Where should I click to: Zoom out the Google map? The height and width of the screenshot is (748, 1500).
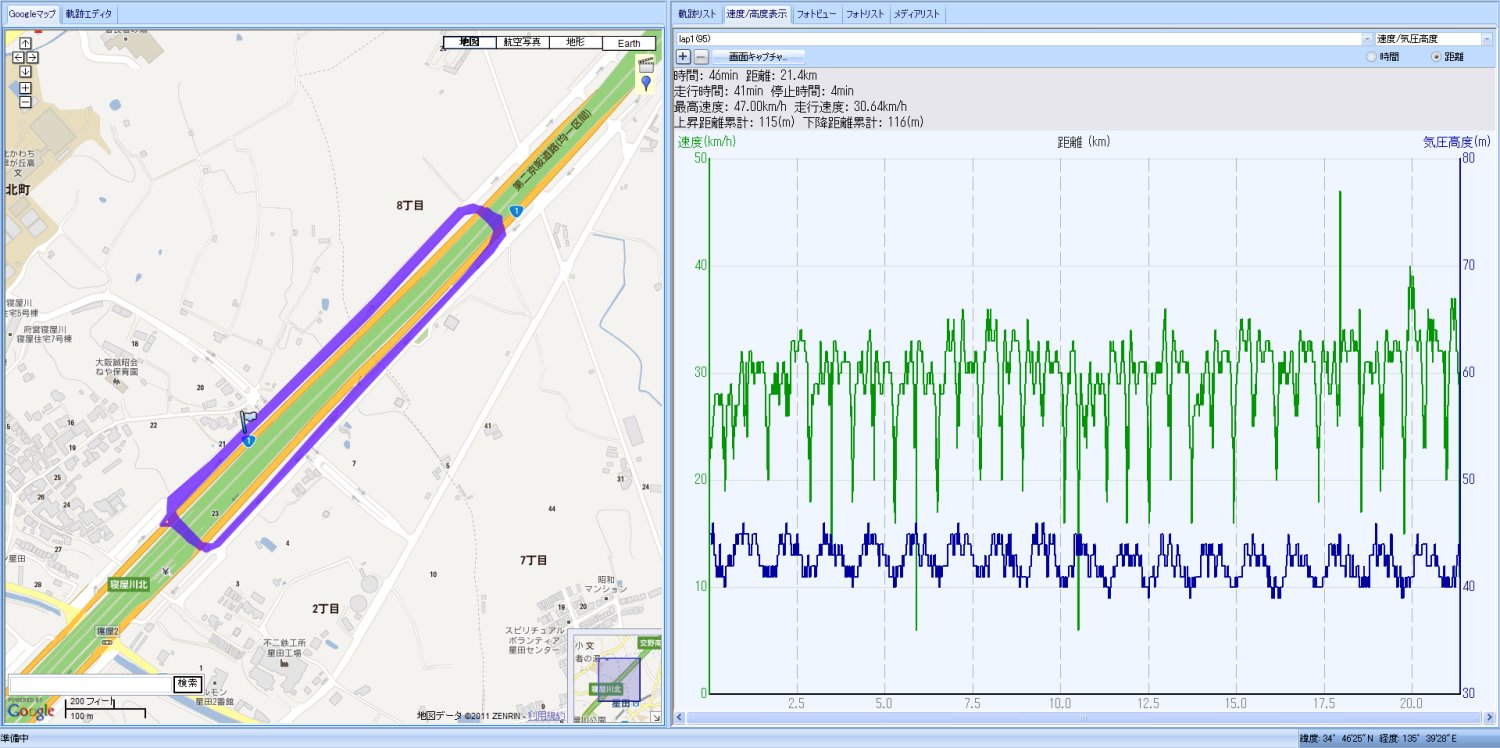coord(25,102)
